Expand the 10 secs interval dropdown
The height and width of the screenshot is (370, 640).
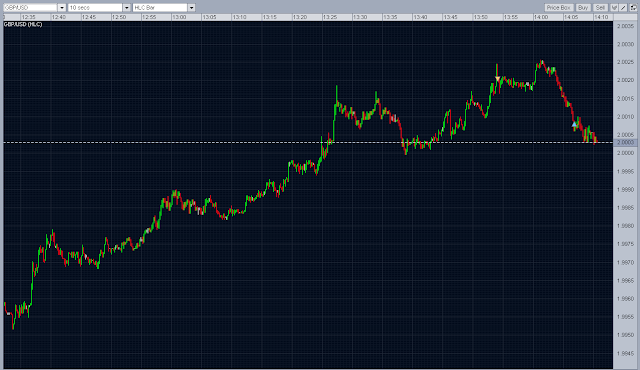tap(127, 8)
